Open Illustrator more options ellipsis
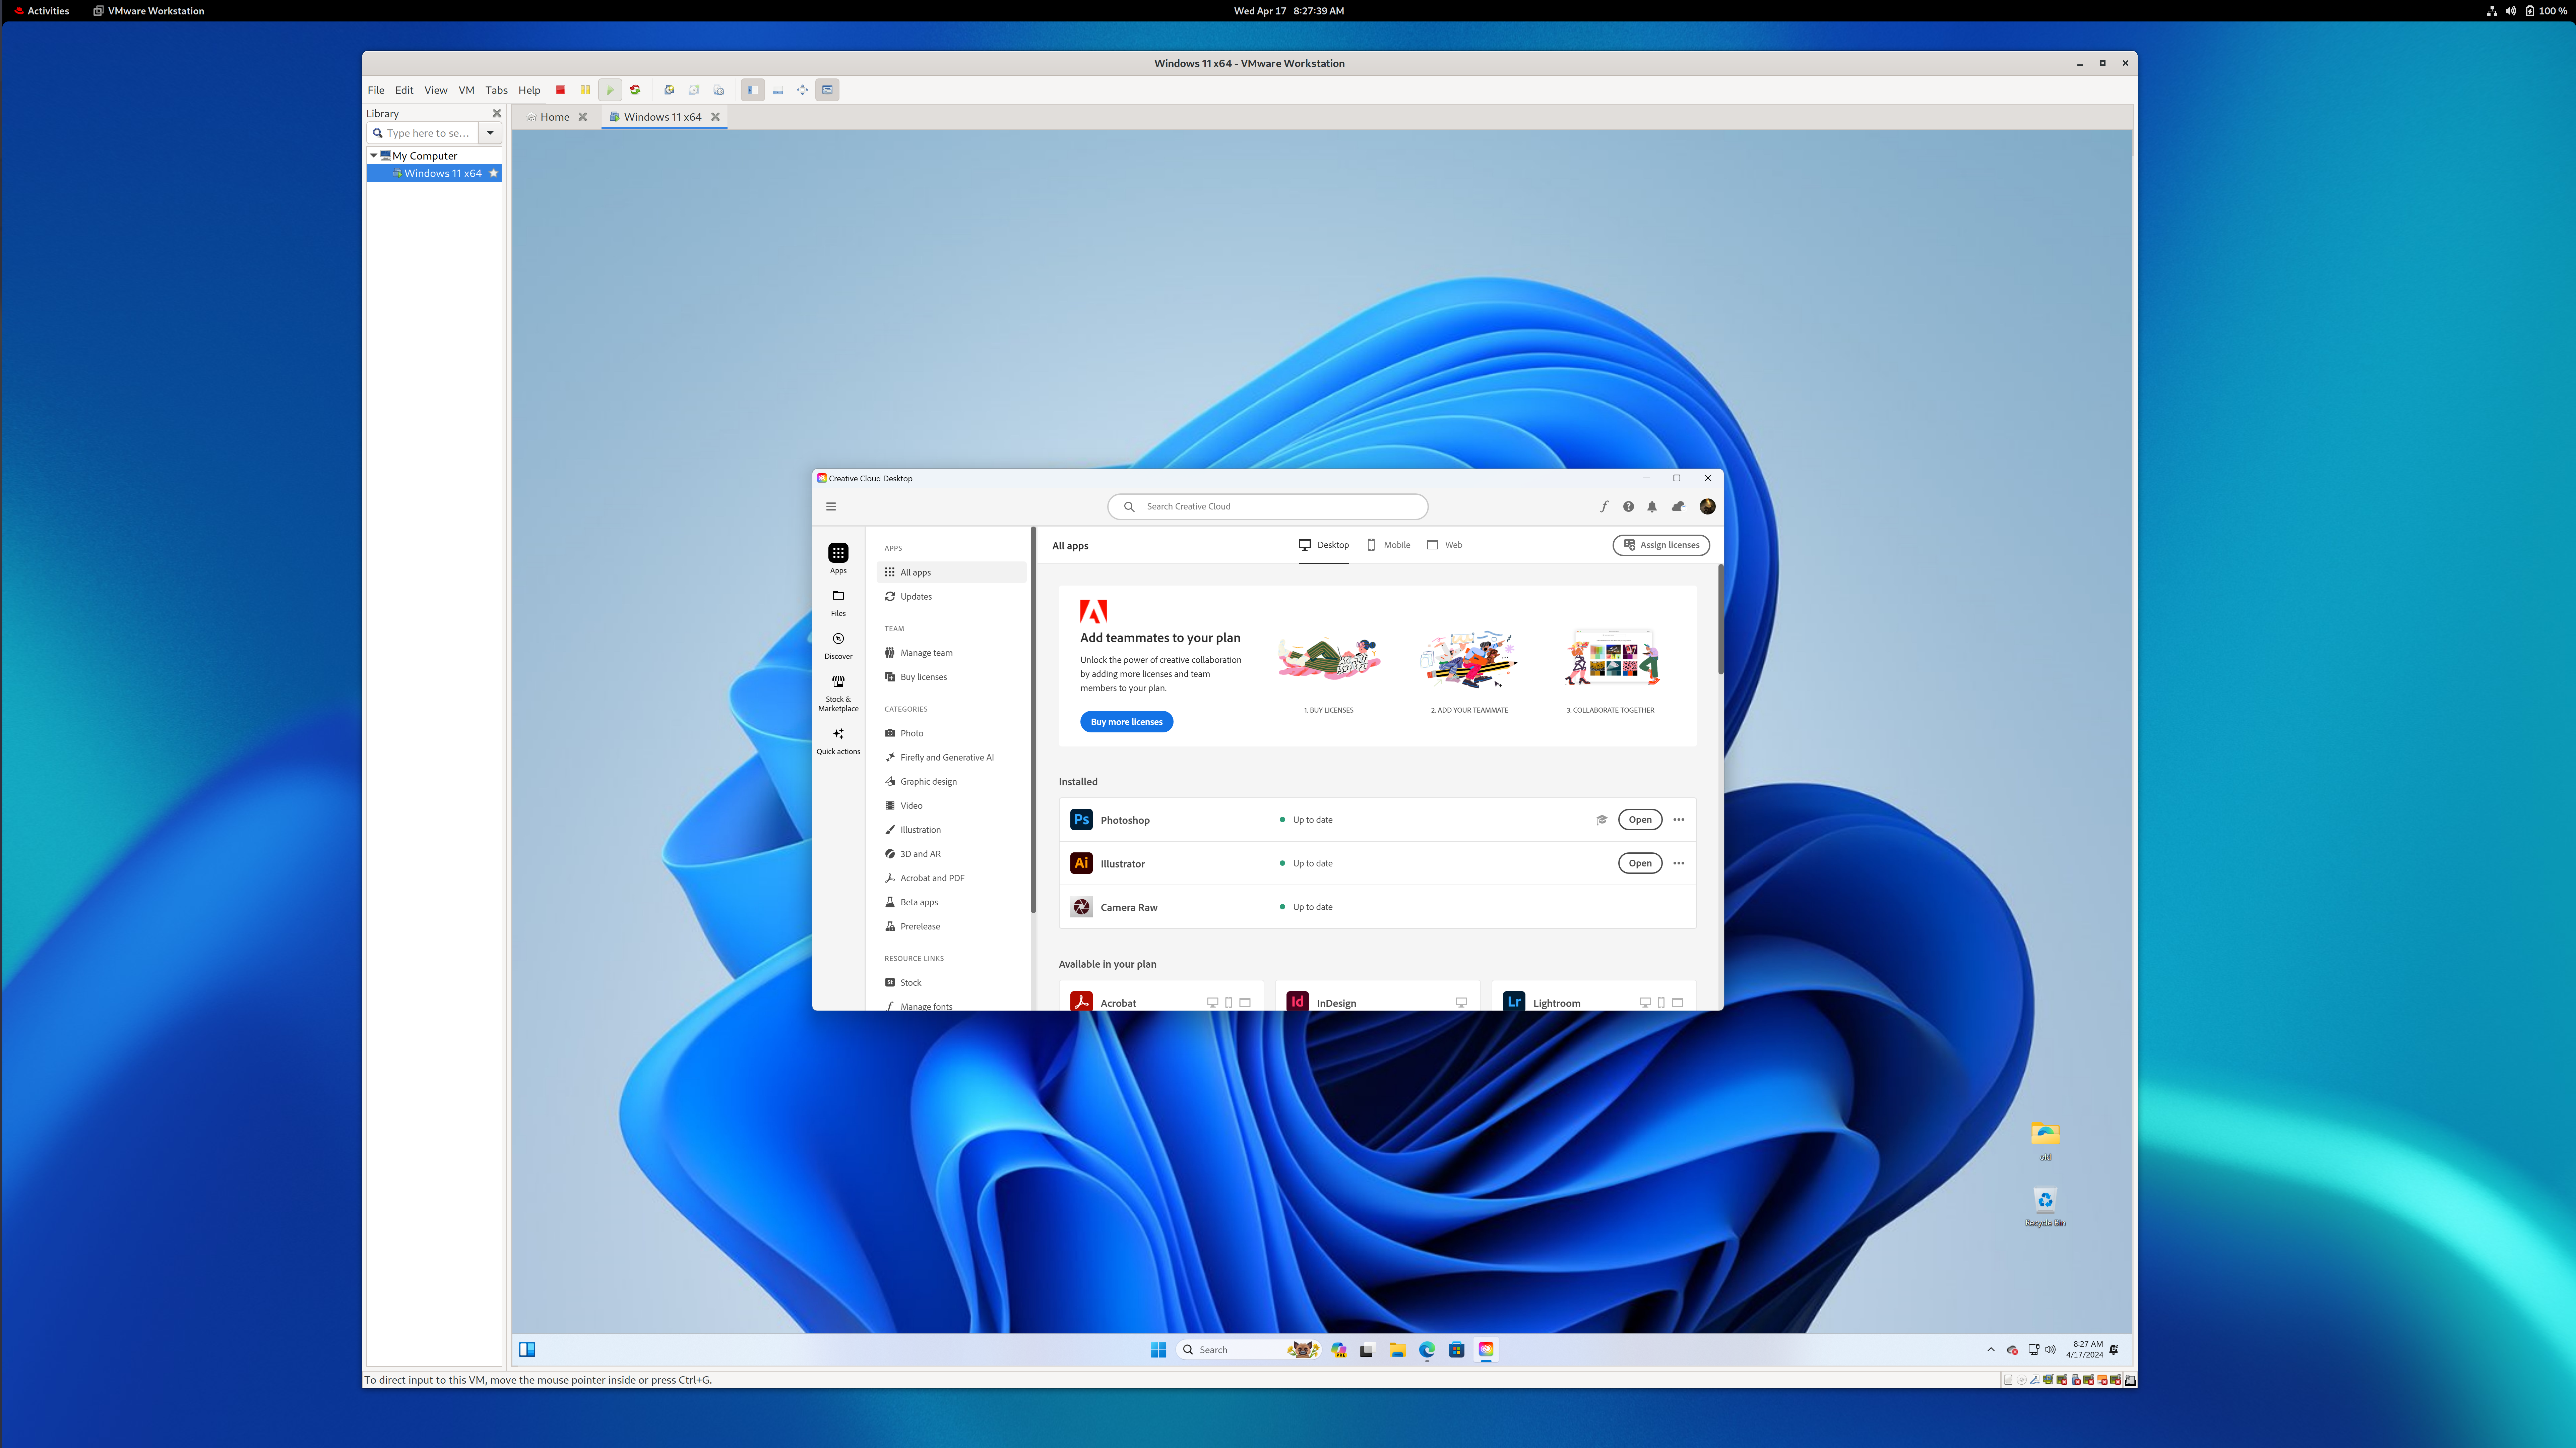Viewport: 2576px width, 1448px height. click(1679, 863)
